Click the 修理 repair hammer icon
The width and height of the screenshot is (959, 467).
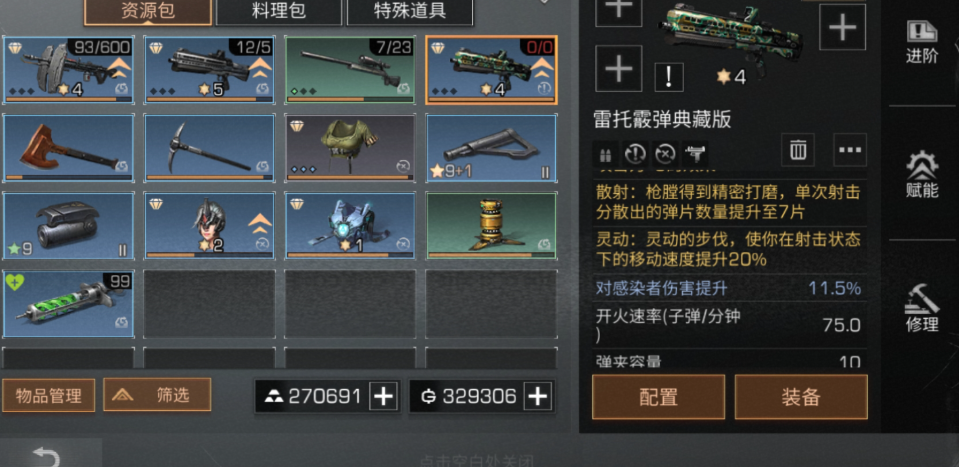tap(922, 307)
